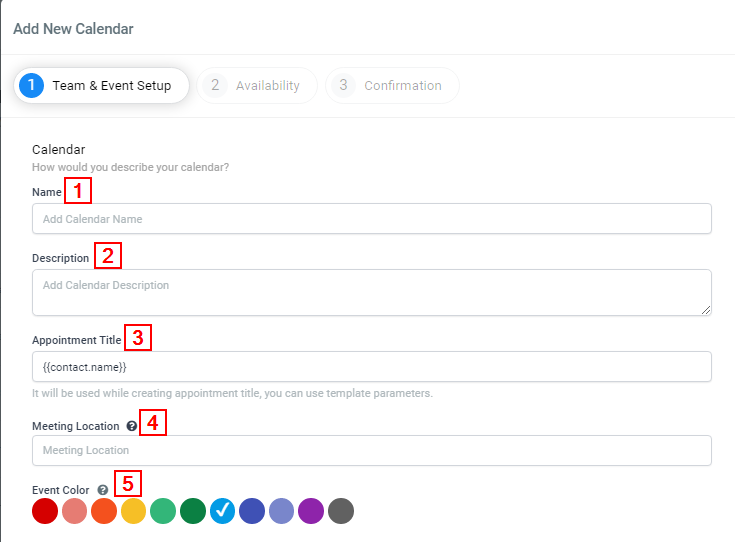Pick the indigo event color swatch
Viewport: 735px width, 542px height.
252,511
